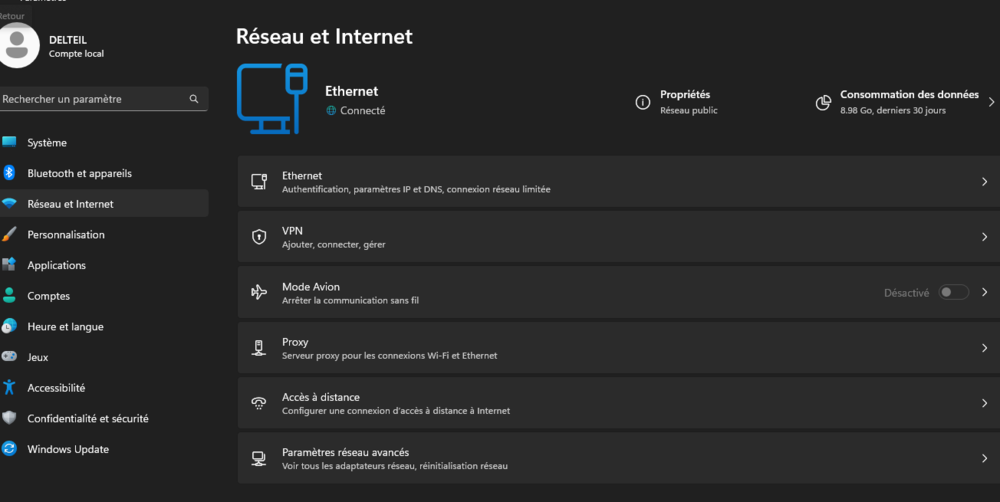Click the Proxy server icon
This screenshot has height=502, width=1000.
259,348
